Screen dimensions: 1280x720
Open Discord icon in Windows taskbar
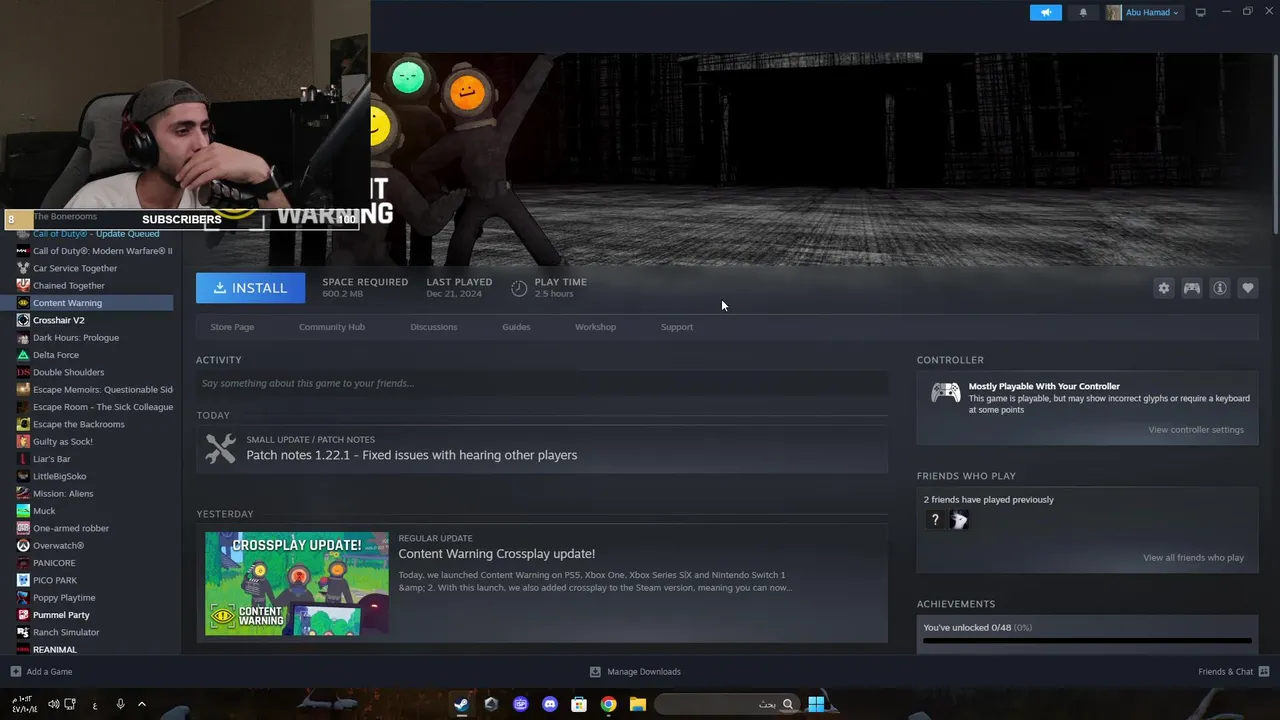pyautogui.click(x=549, y=704)
